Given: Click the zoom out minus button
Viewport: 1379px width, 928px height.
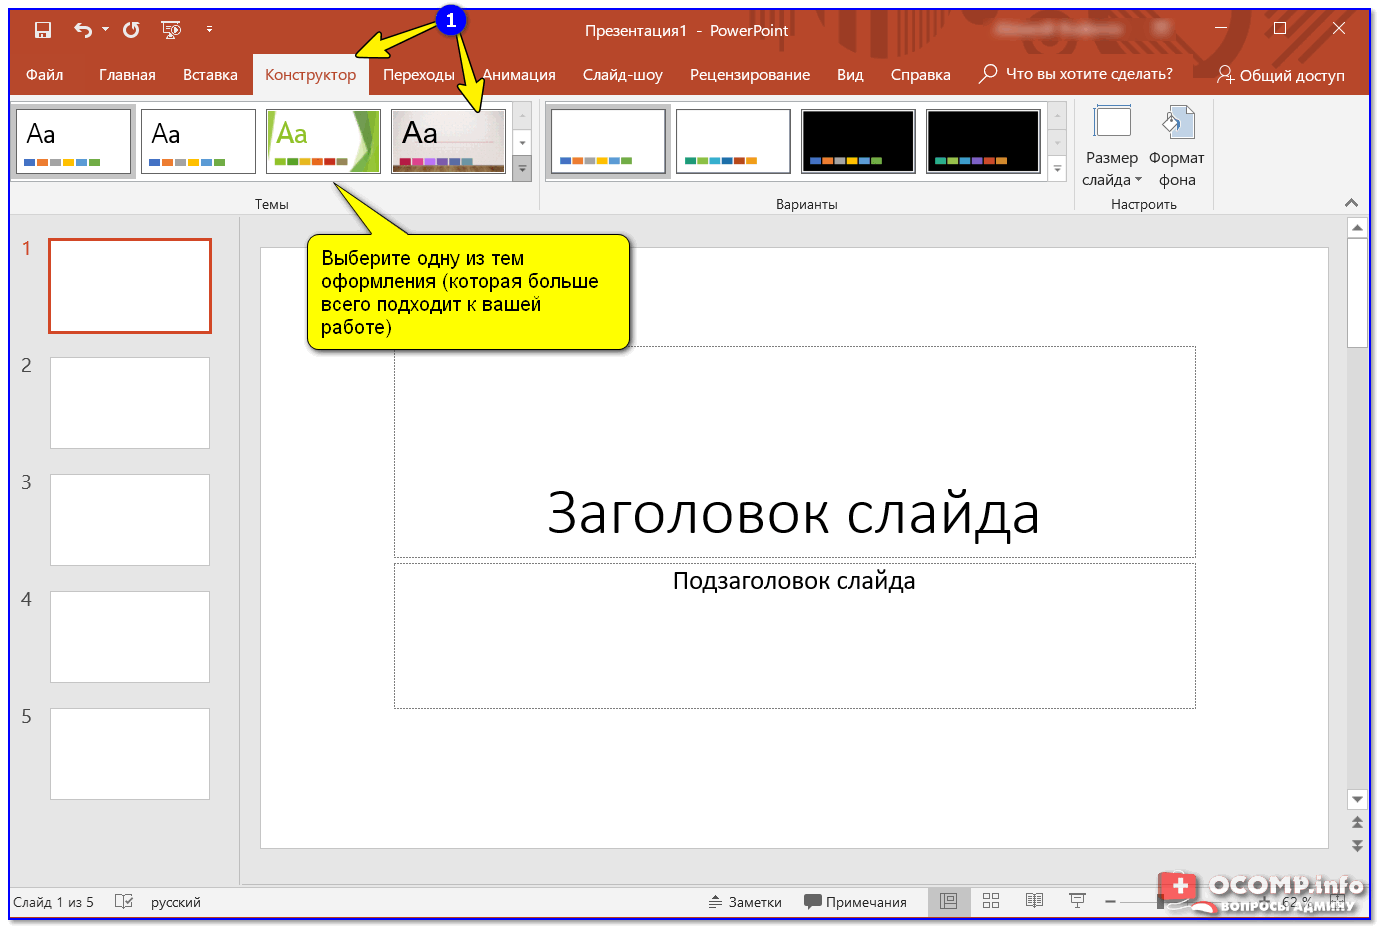Looking at the screenshot, I should 1110,902.
